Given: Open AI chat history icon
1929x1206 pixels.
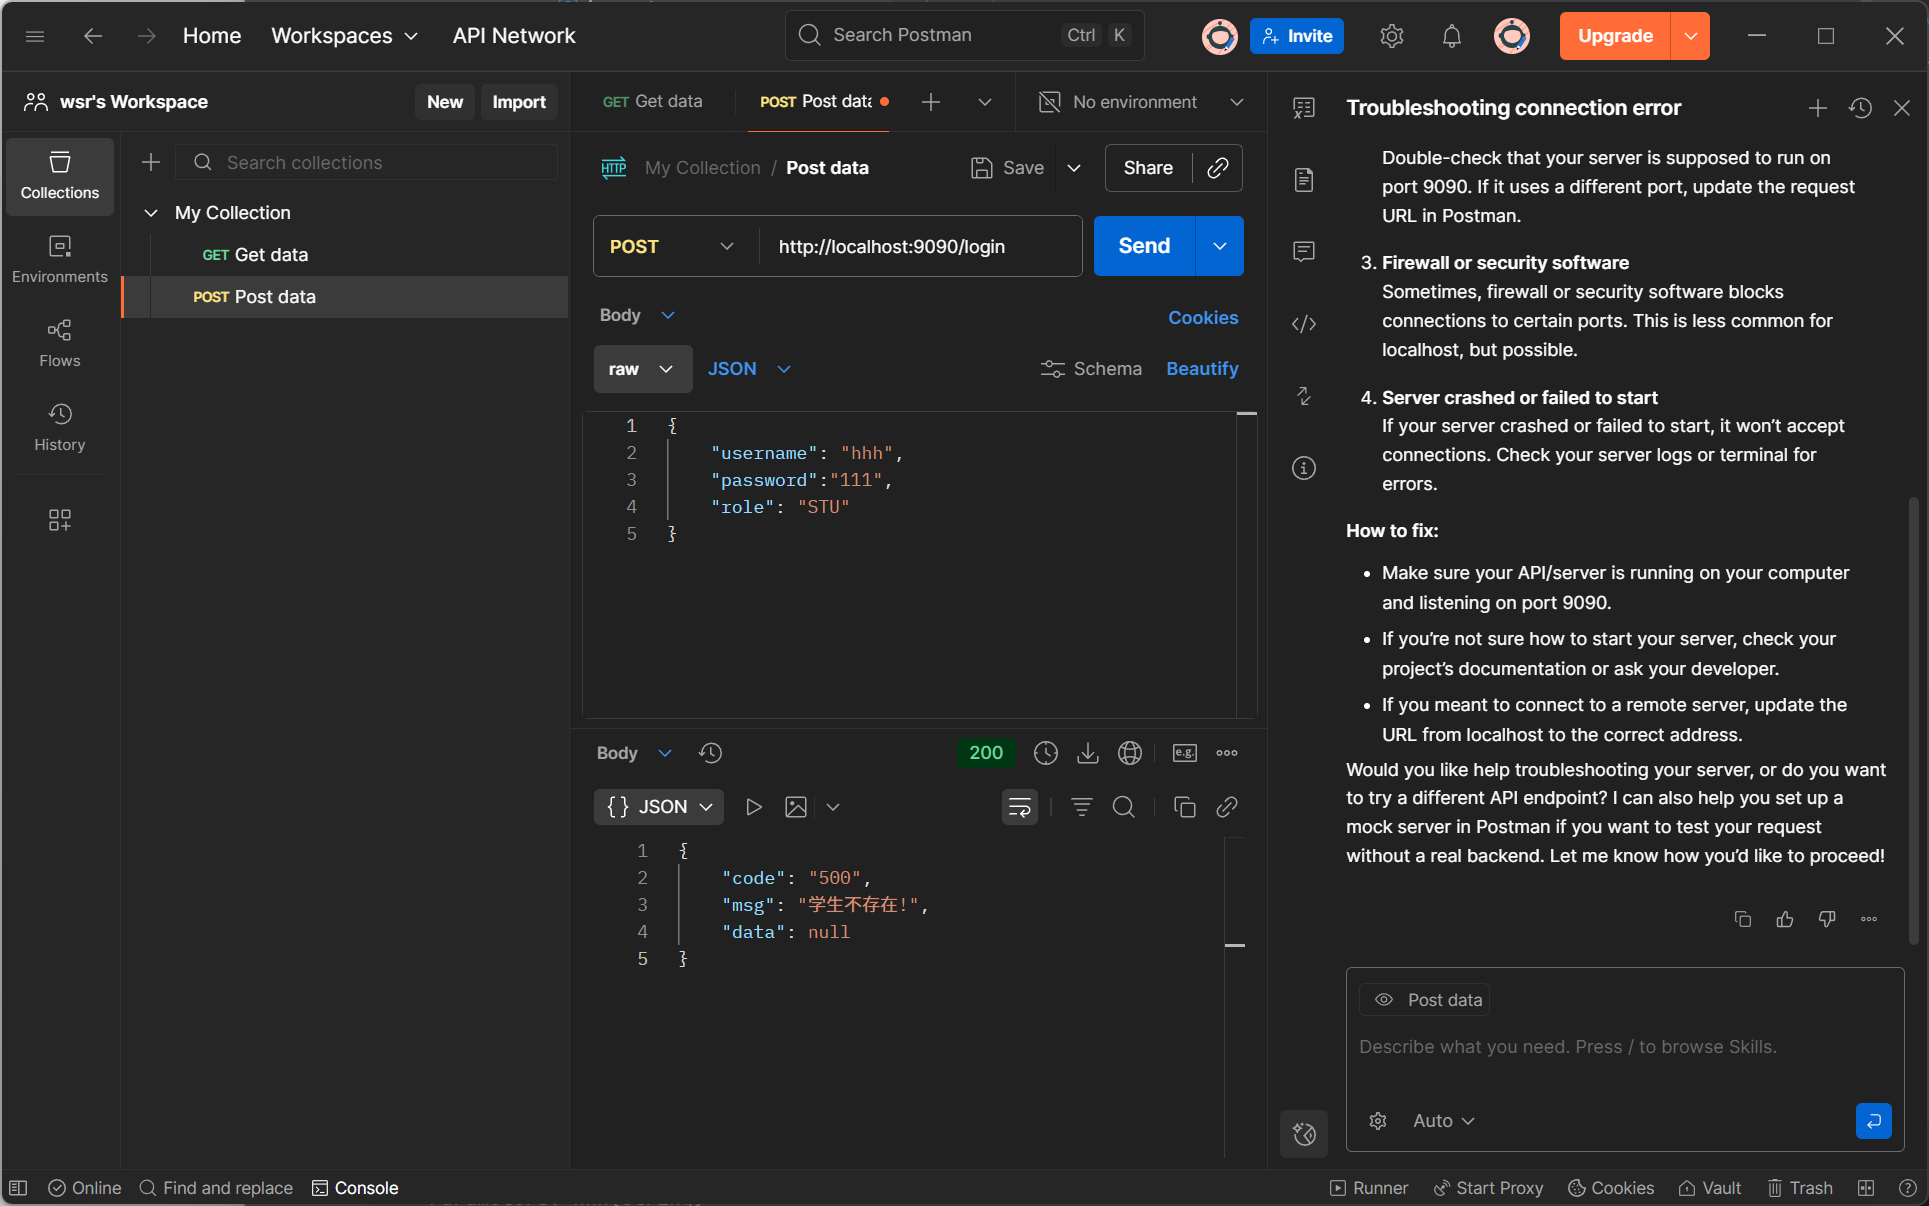Looking at the screenshot, I should [1860, 108].
